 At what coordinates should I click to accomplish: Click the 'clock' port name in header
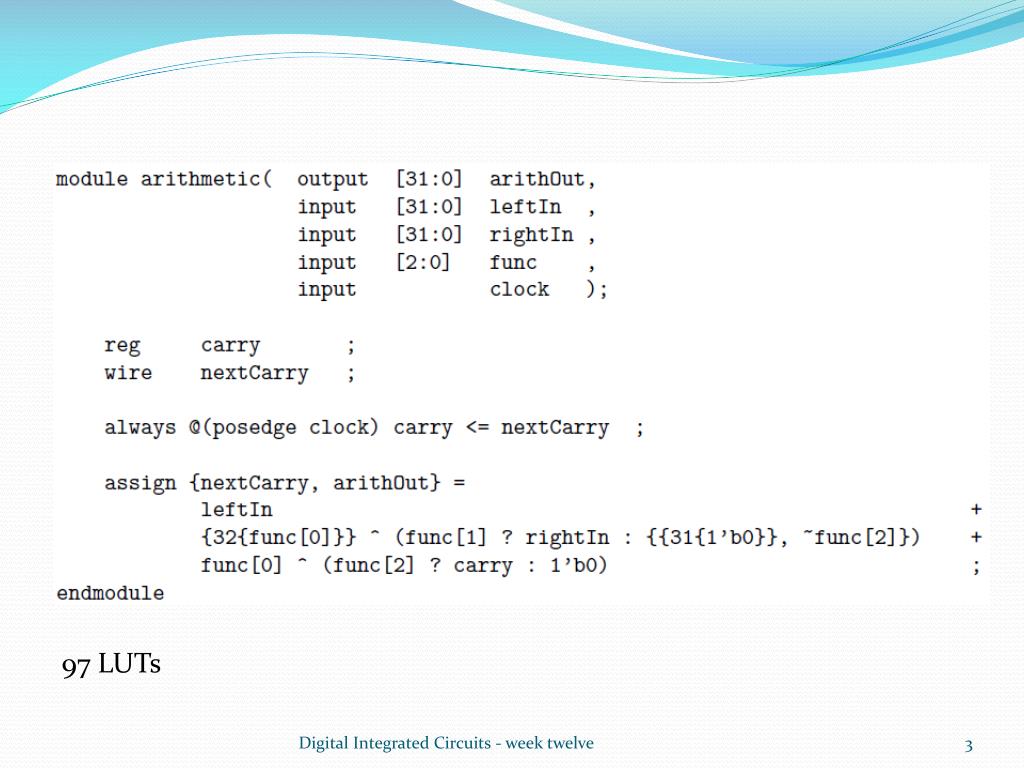pos(519,289)
